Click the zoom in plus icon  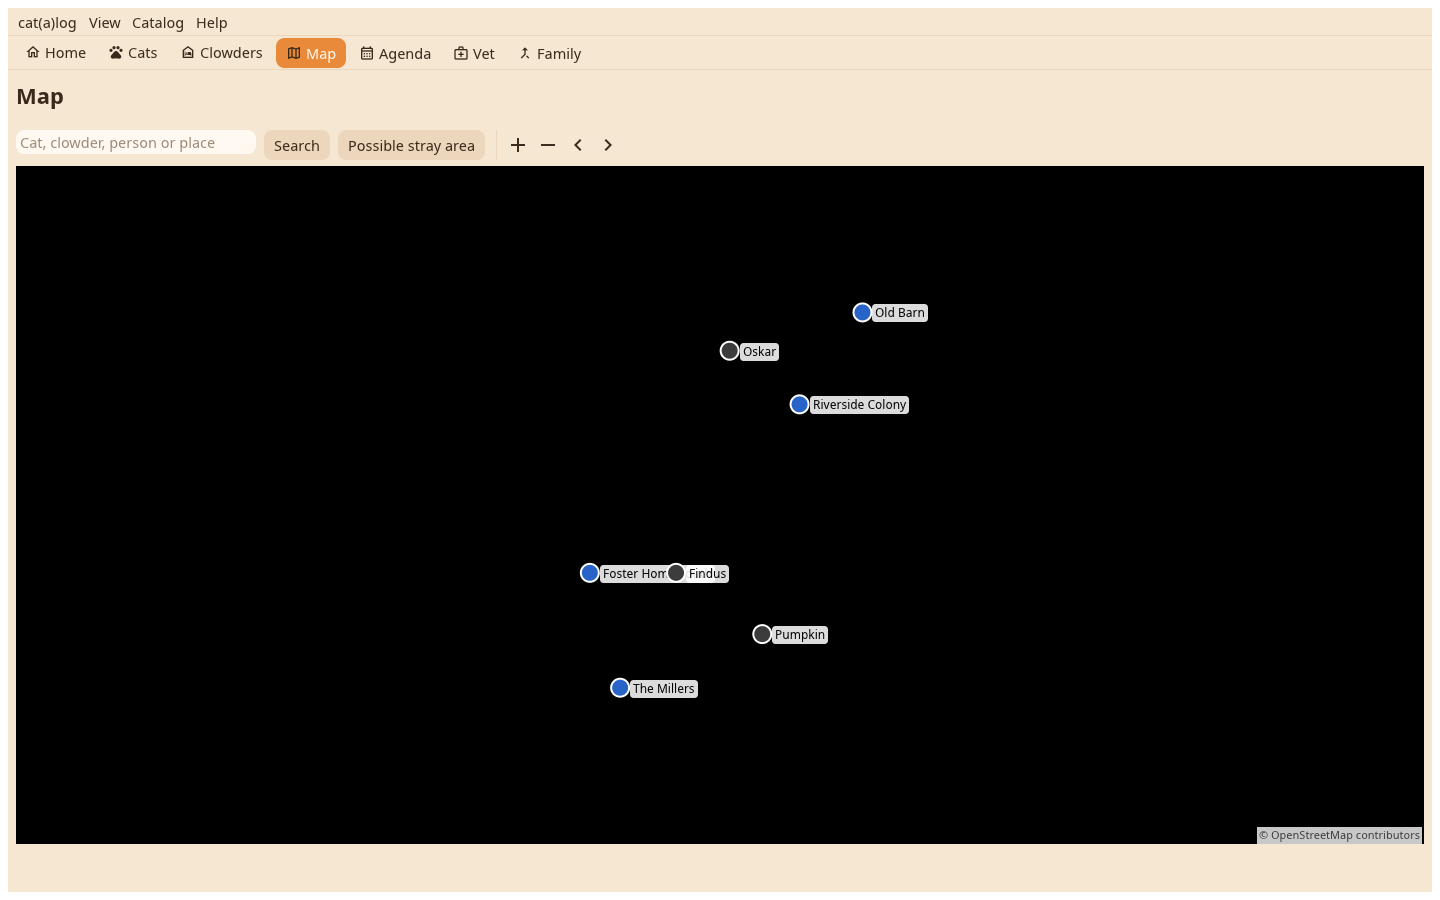click(518, 145)
